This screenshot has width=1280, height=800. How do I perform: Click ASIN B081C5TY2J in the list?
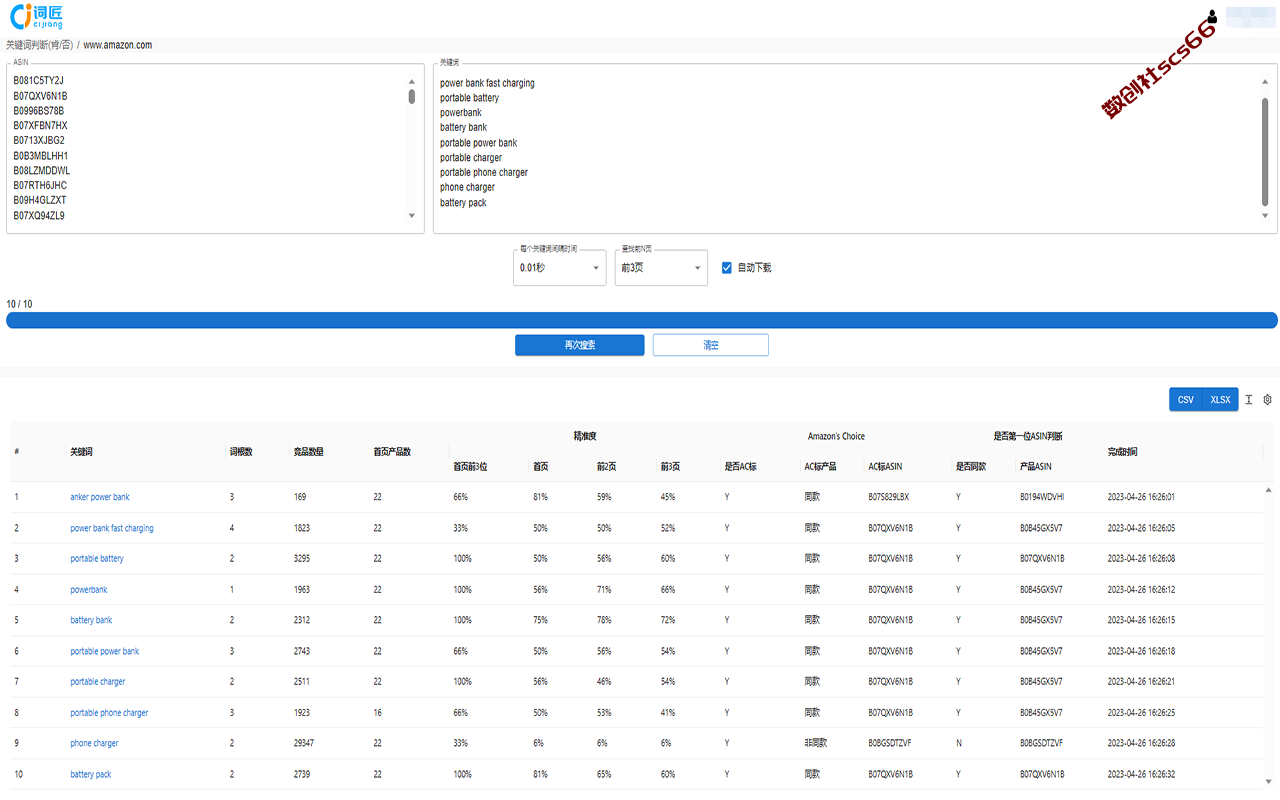tap(39, 81)
